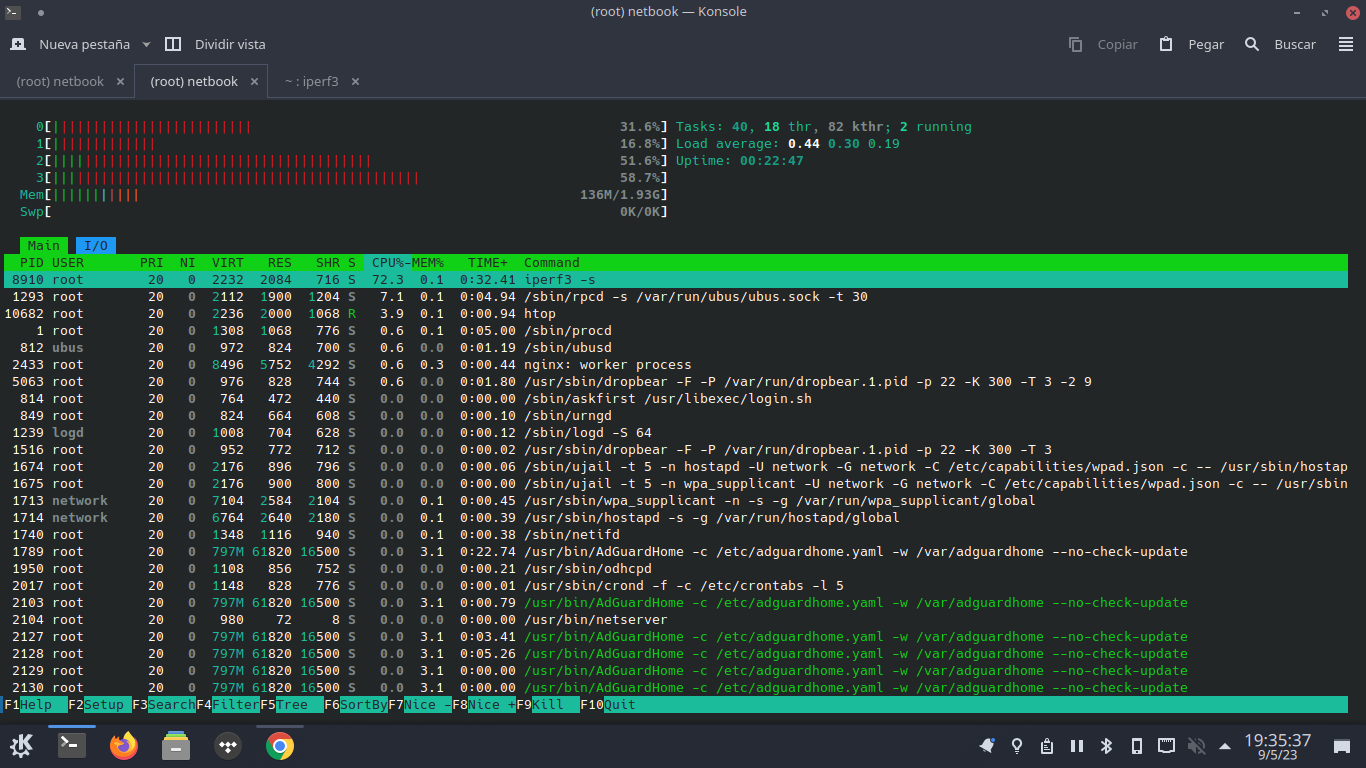Launch Firefox from the taskbar

(x=124, y=746)
